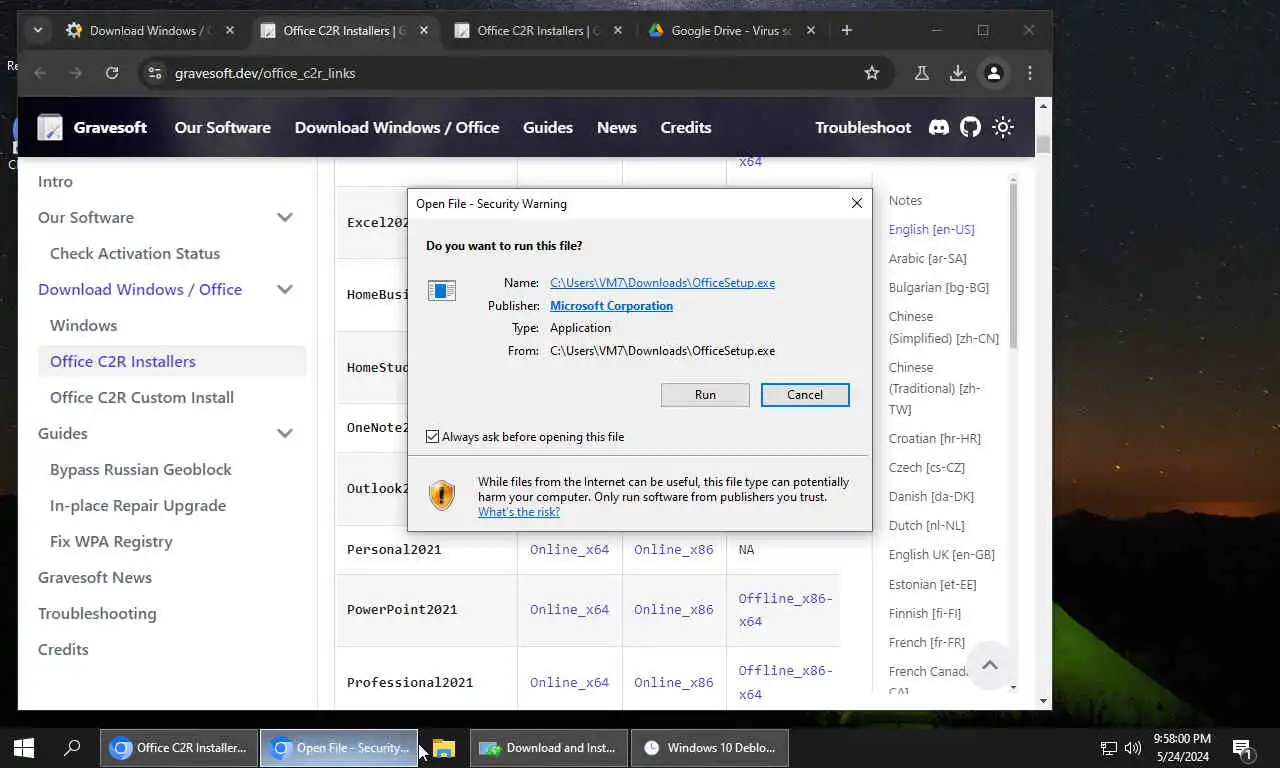Viewport: 1280px width, 768px height.
Task: Open Troubleshoot in top navigation
Action: pos(863,127)
